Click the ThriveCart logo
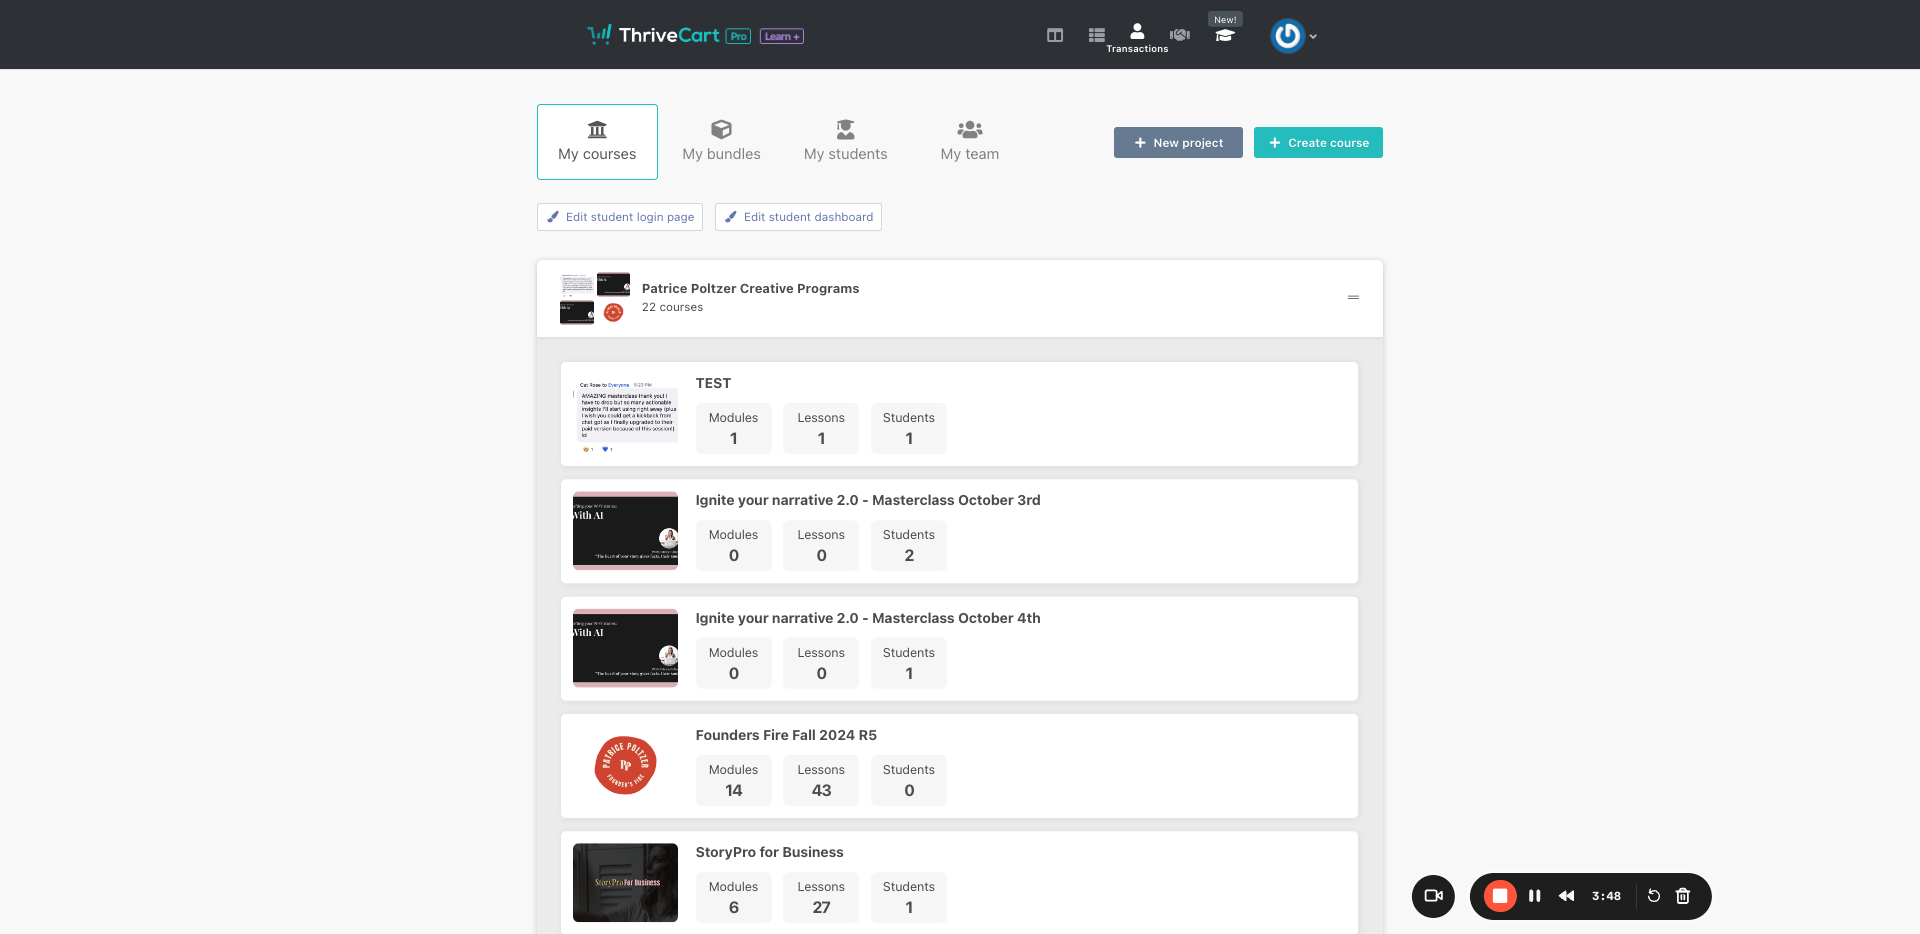The image size is (1920, 934). pos(653,35)
